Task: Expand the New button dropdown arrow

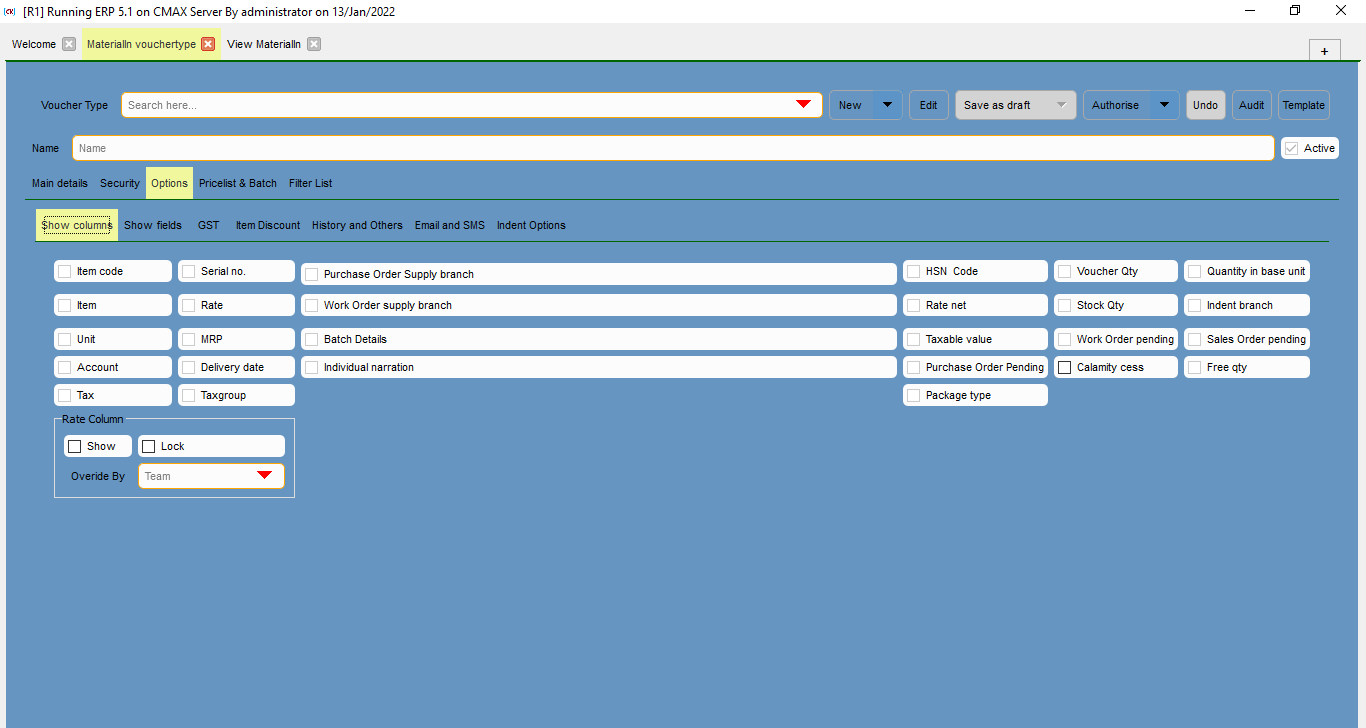Action: coord(887,105)
